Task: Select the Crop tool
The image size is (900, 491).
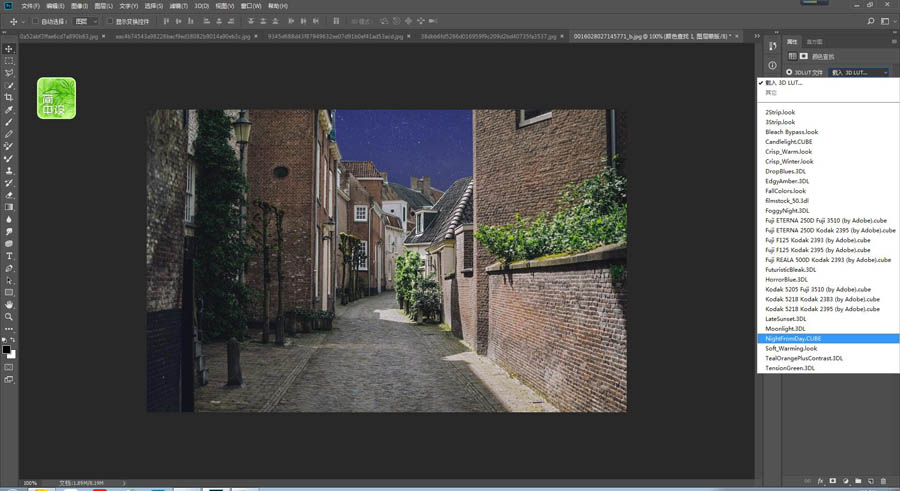Action: (x=9, y=97)
